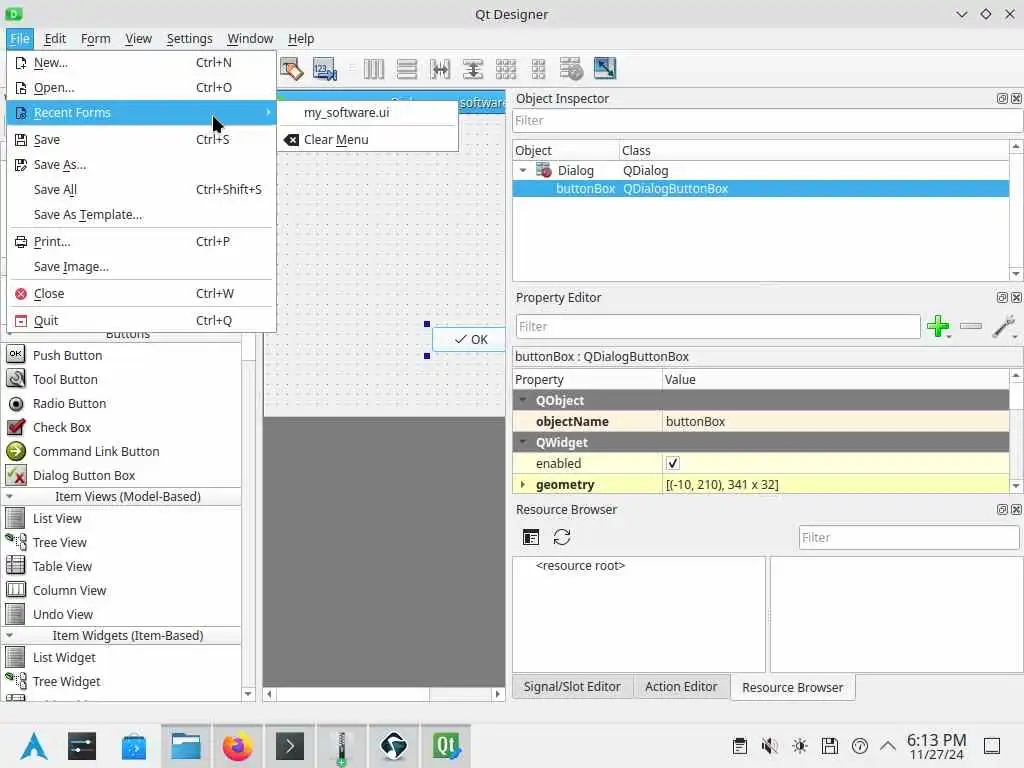
Task: Click the OK button on the form
Action: click(468, 340)
